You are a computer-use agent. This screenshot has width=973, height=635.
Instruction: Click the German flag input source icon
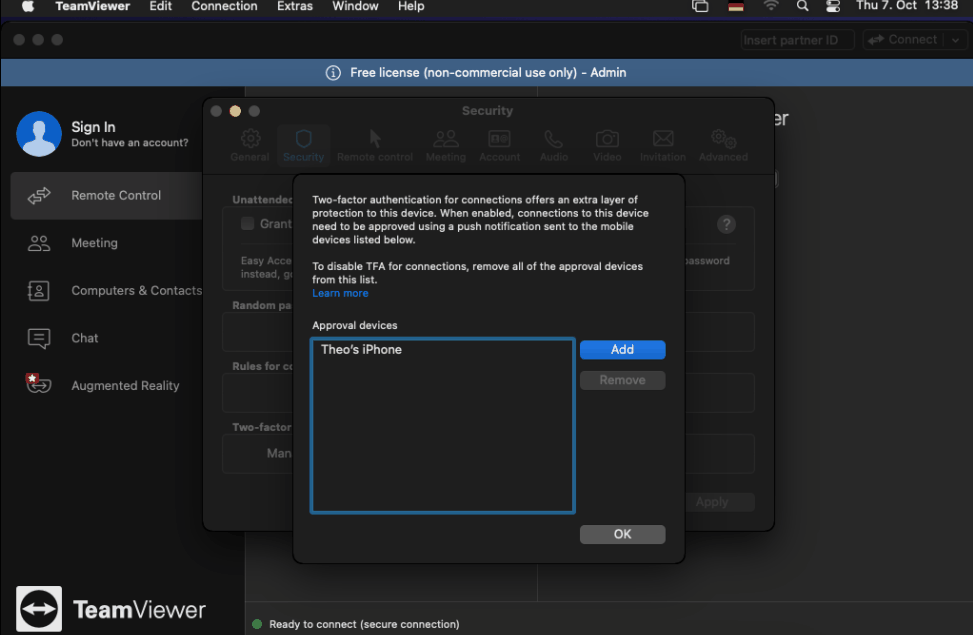736,6
